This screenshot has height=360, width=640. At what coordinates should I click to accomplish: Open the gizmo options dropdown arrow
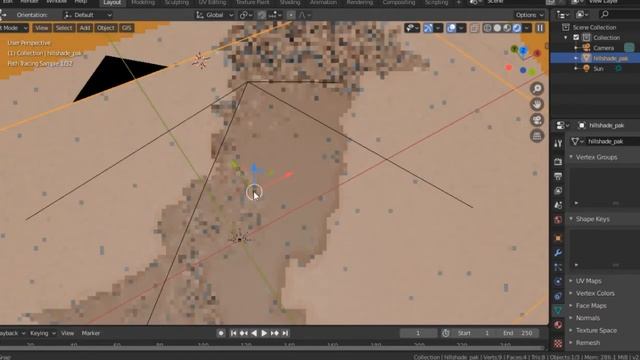(438, 28)
